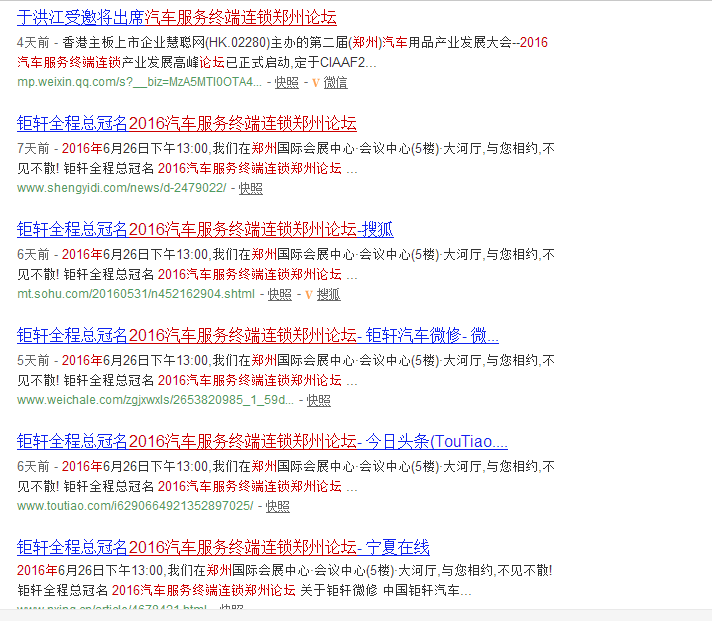Click URL text www.shengyidi.com/news/d-2479022/
The image size is (712, 621).
coord(121,188)
